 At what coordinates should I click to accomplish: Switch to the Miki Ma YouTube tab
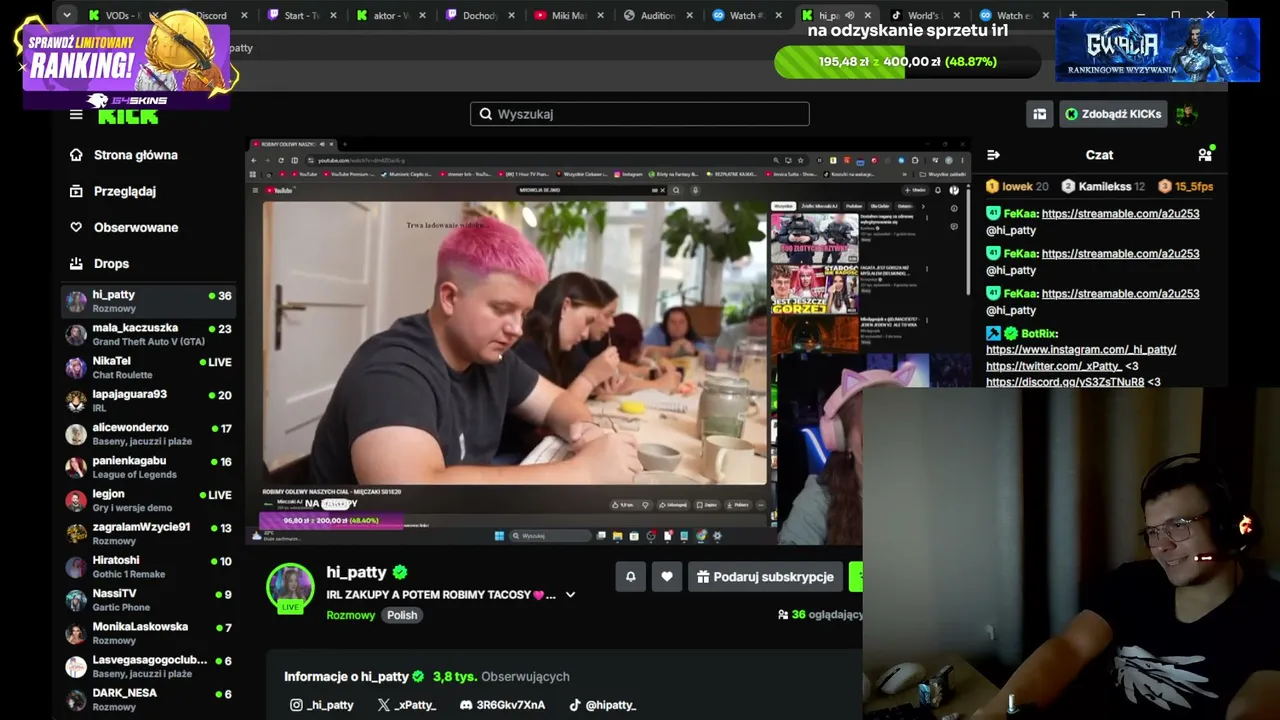click(x=569, y=15)
